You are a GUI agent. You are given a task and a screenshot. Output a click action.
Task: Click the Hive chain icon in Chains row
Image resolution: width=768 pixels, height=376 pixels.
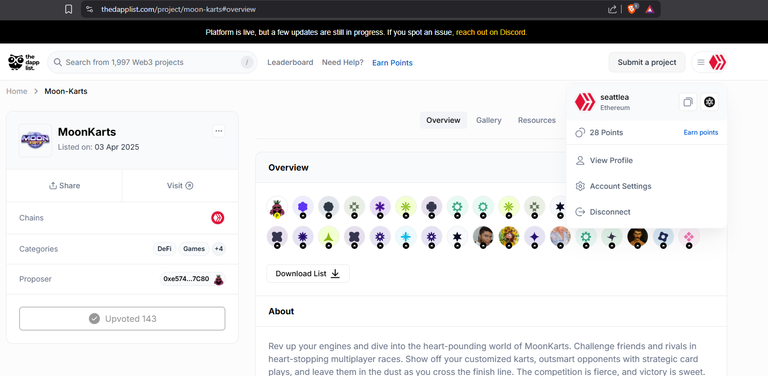coord(217,218)
